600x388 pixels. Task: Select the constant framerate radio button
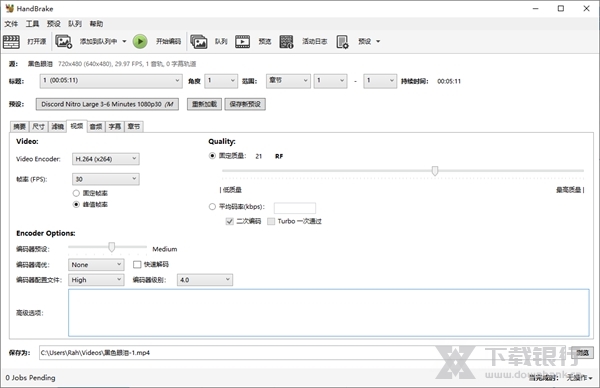click(76, 193)
